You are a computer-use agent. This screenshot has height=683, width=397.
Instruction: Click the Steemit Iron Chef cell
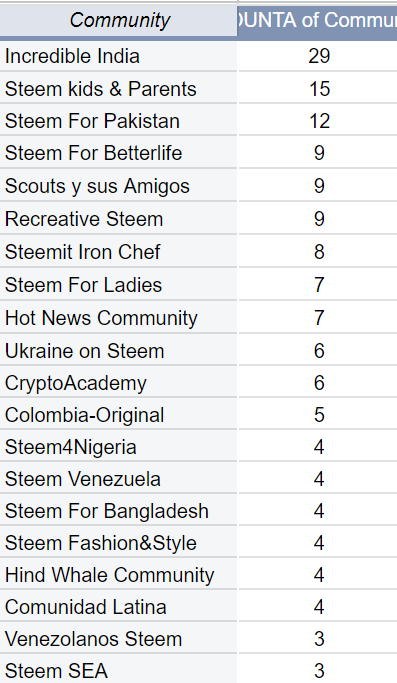(x=119, y=252)
